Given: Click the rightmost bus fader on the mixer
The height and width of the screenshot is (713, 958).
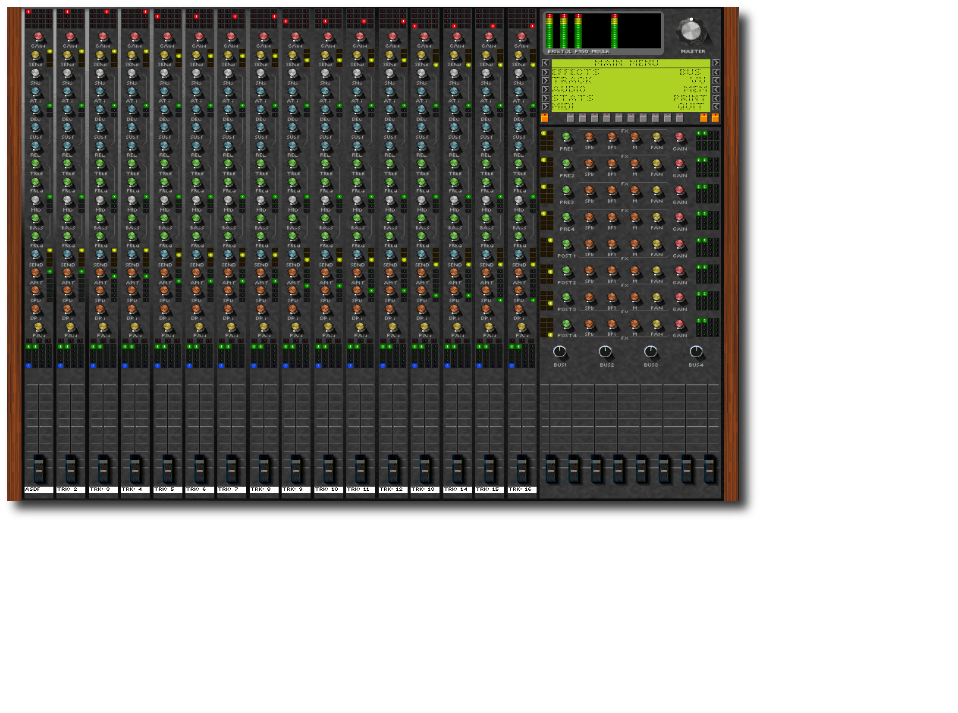Looking at the screenshot, I should [709, 468].
